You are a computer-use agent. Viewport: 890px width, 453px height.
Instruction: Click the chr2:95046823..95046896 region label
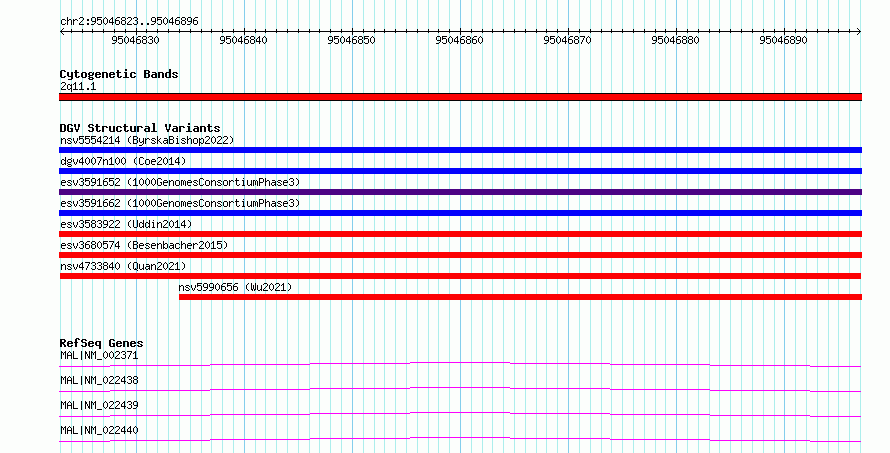pos(129,21)
